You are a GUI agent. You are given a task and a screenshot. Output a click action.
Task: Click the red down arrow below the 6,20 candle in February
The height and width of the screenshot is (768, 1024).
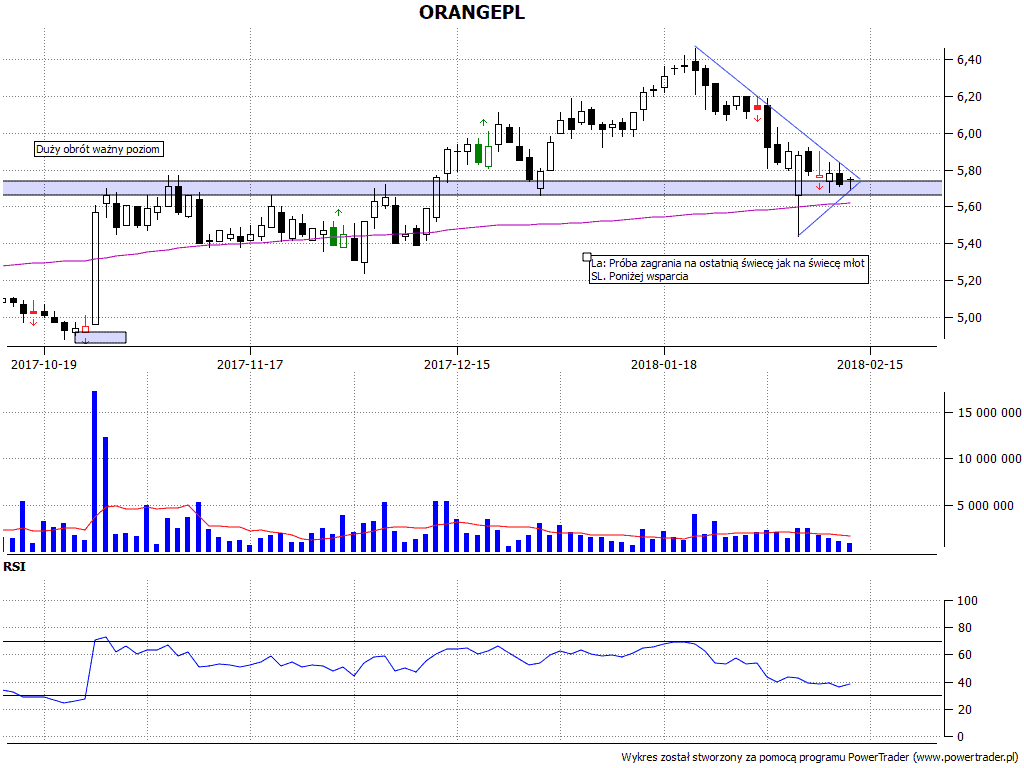(758, 118)
